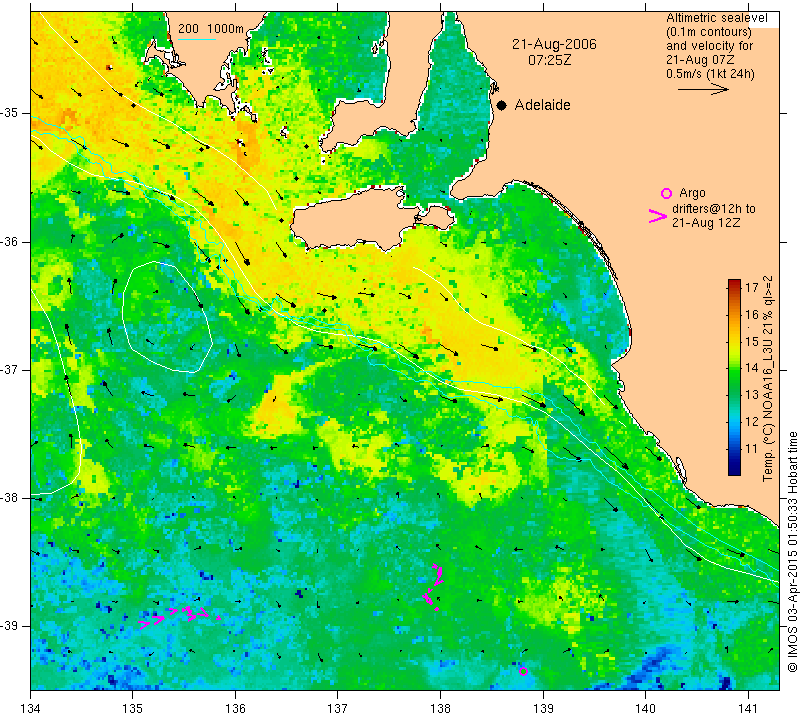The width and height of the screenshot is (800, 720).
Task: Click the 0.5m/s velocity scale arrow
Action: click(703, 89)
